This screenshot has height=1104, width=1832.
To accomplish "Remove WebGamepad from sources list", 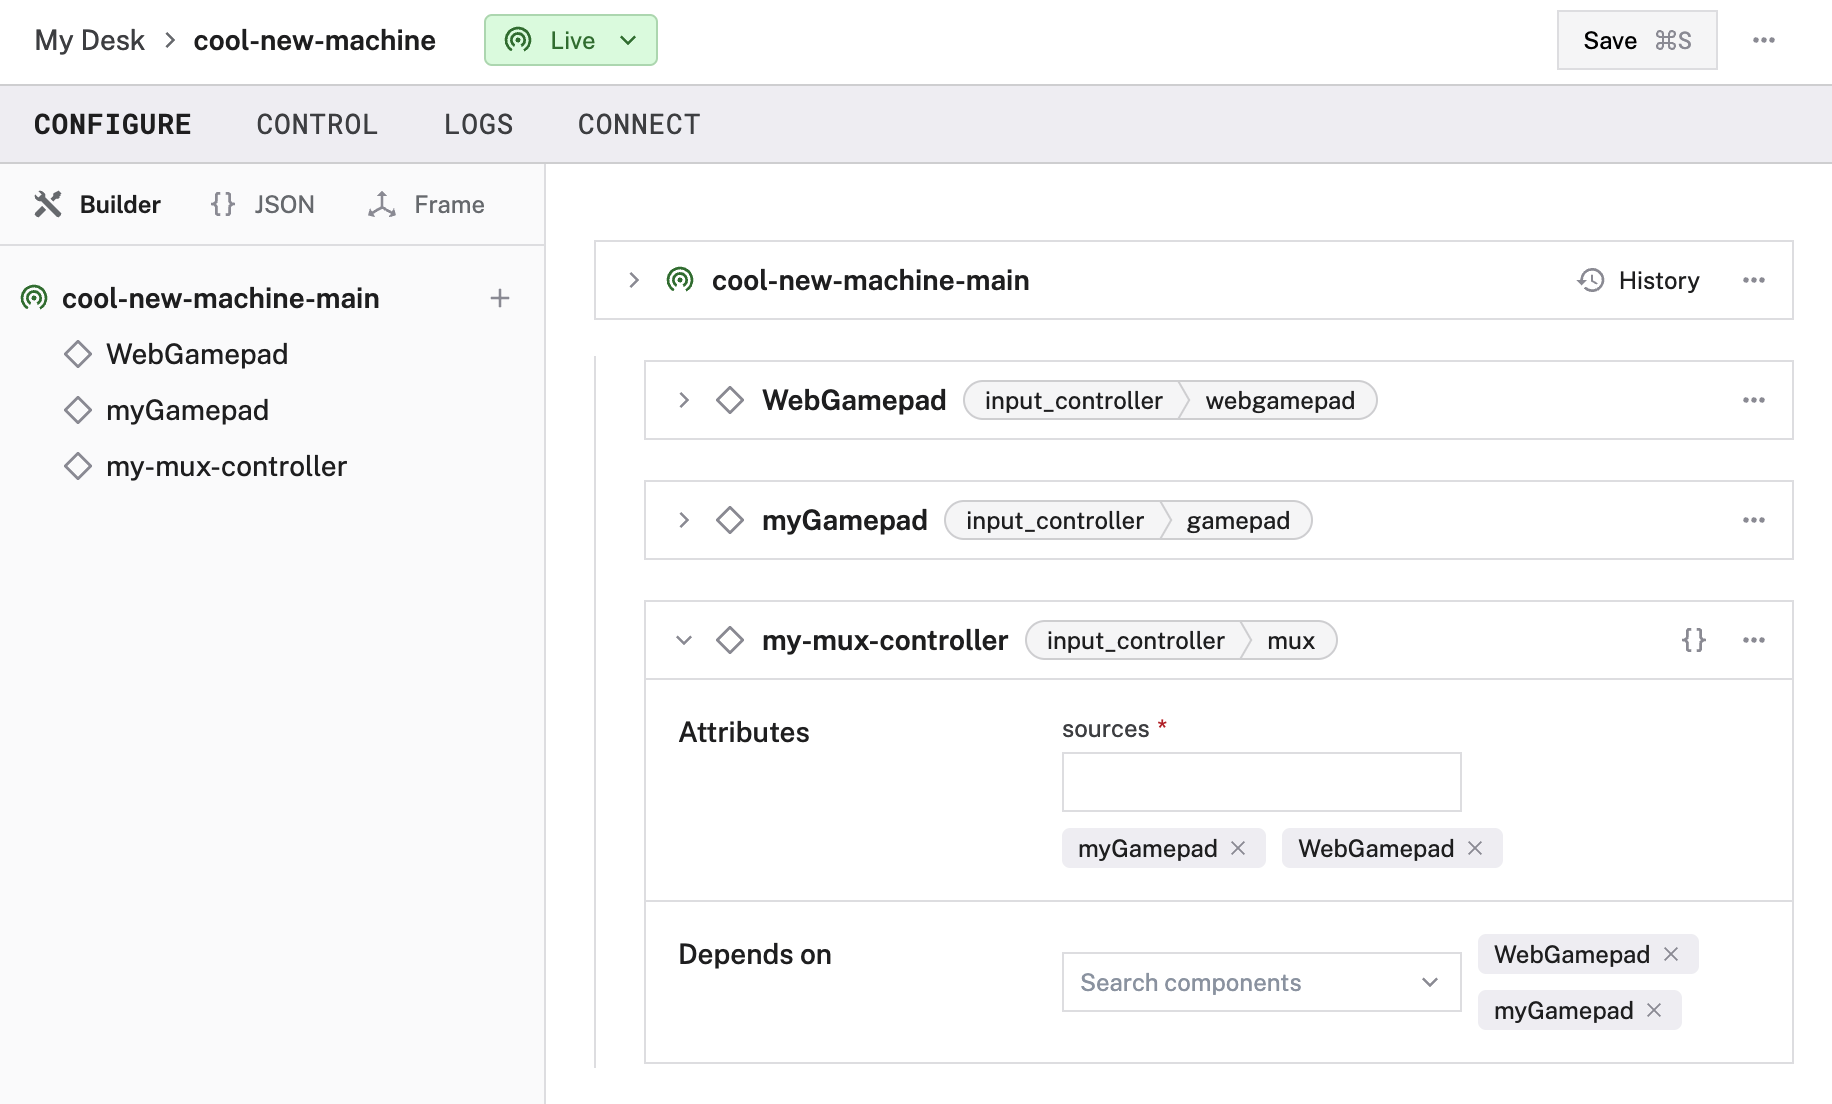I will pyautogui.click(x=1475, y=848).
